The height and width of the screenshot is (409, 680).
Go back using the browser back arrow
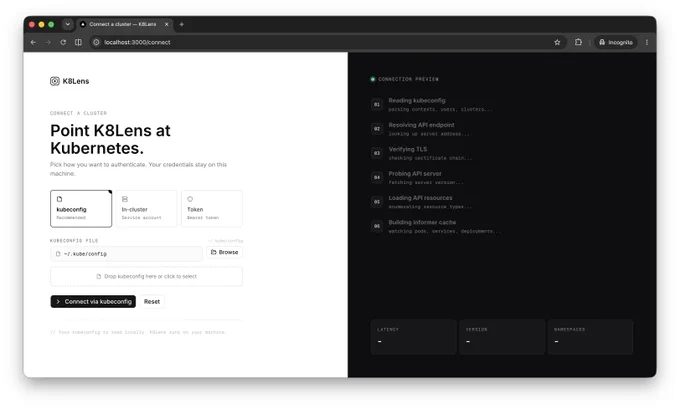33,42
